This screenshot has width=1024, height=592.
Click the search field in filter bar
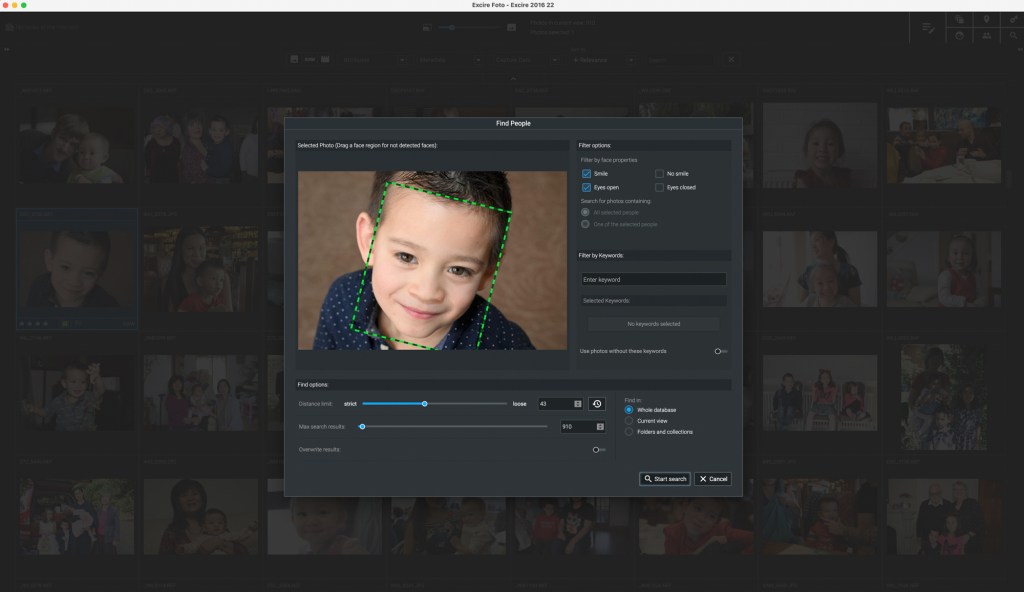tap(679, 59)
